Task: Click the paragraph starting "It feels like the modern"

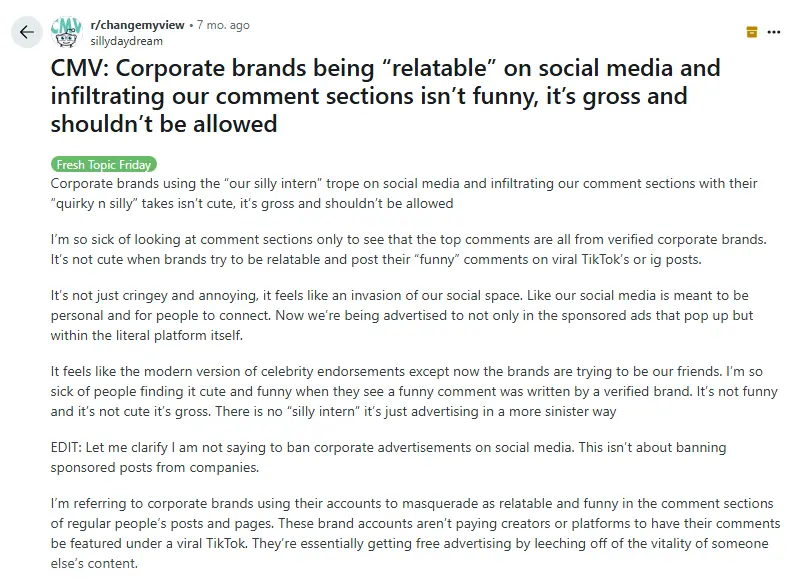Action: (400, 391)
